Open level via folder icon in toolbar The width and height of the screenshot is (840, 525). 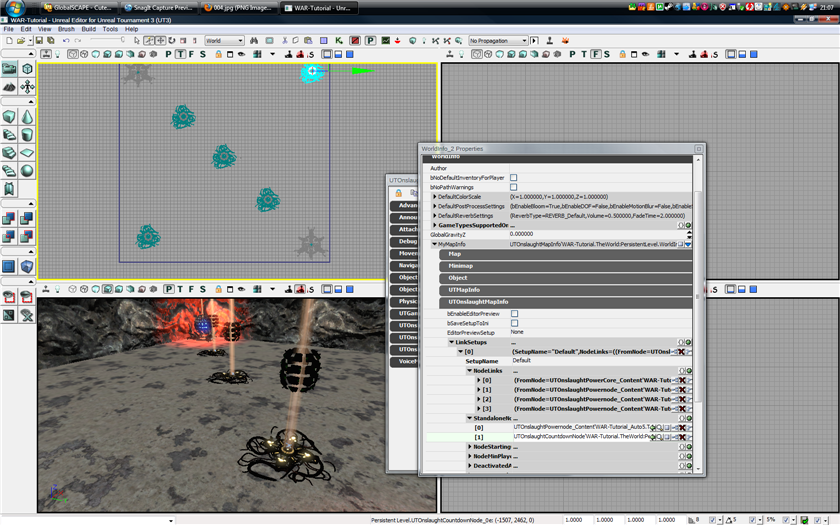pos(21,41)
